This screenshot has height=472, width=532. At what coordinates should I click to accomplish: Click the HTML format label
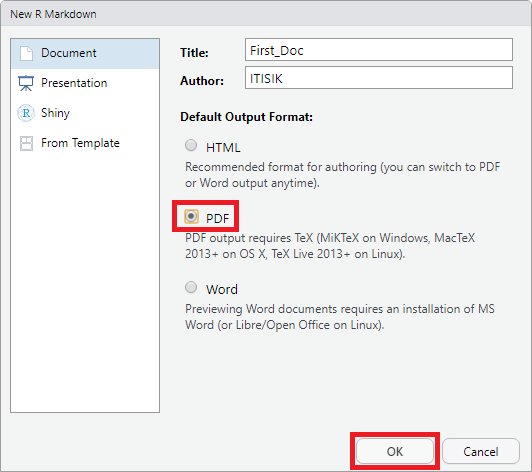(x=223, y=148)
